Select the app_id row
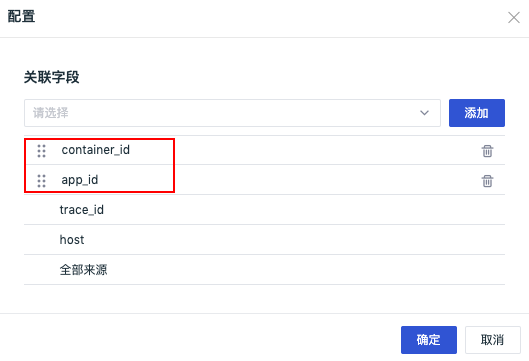Image resolution: width=529 pixels, height=361 pixels. 264,180
